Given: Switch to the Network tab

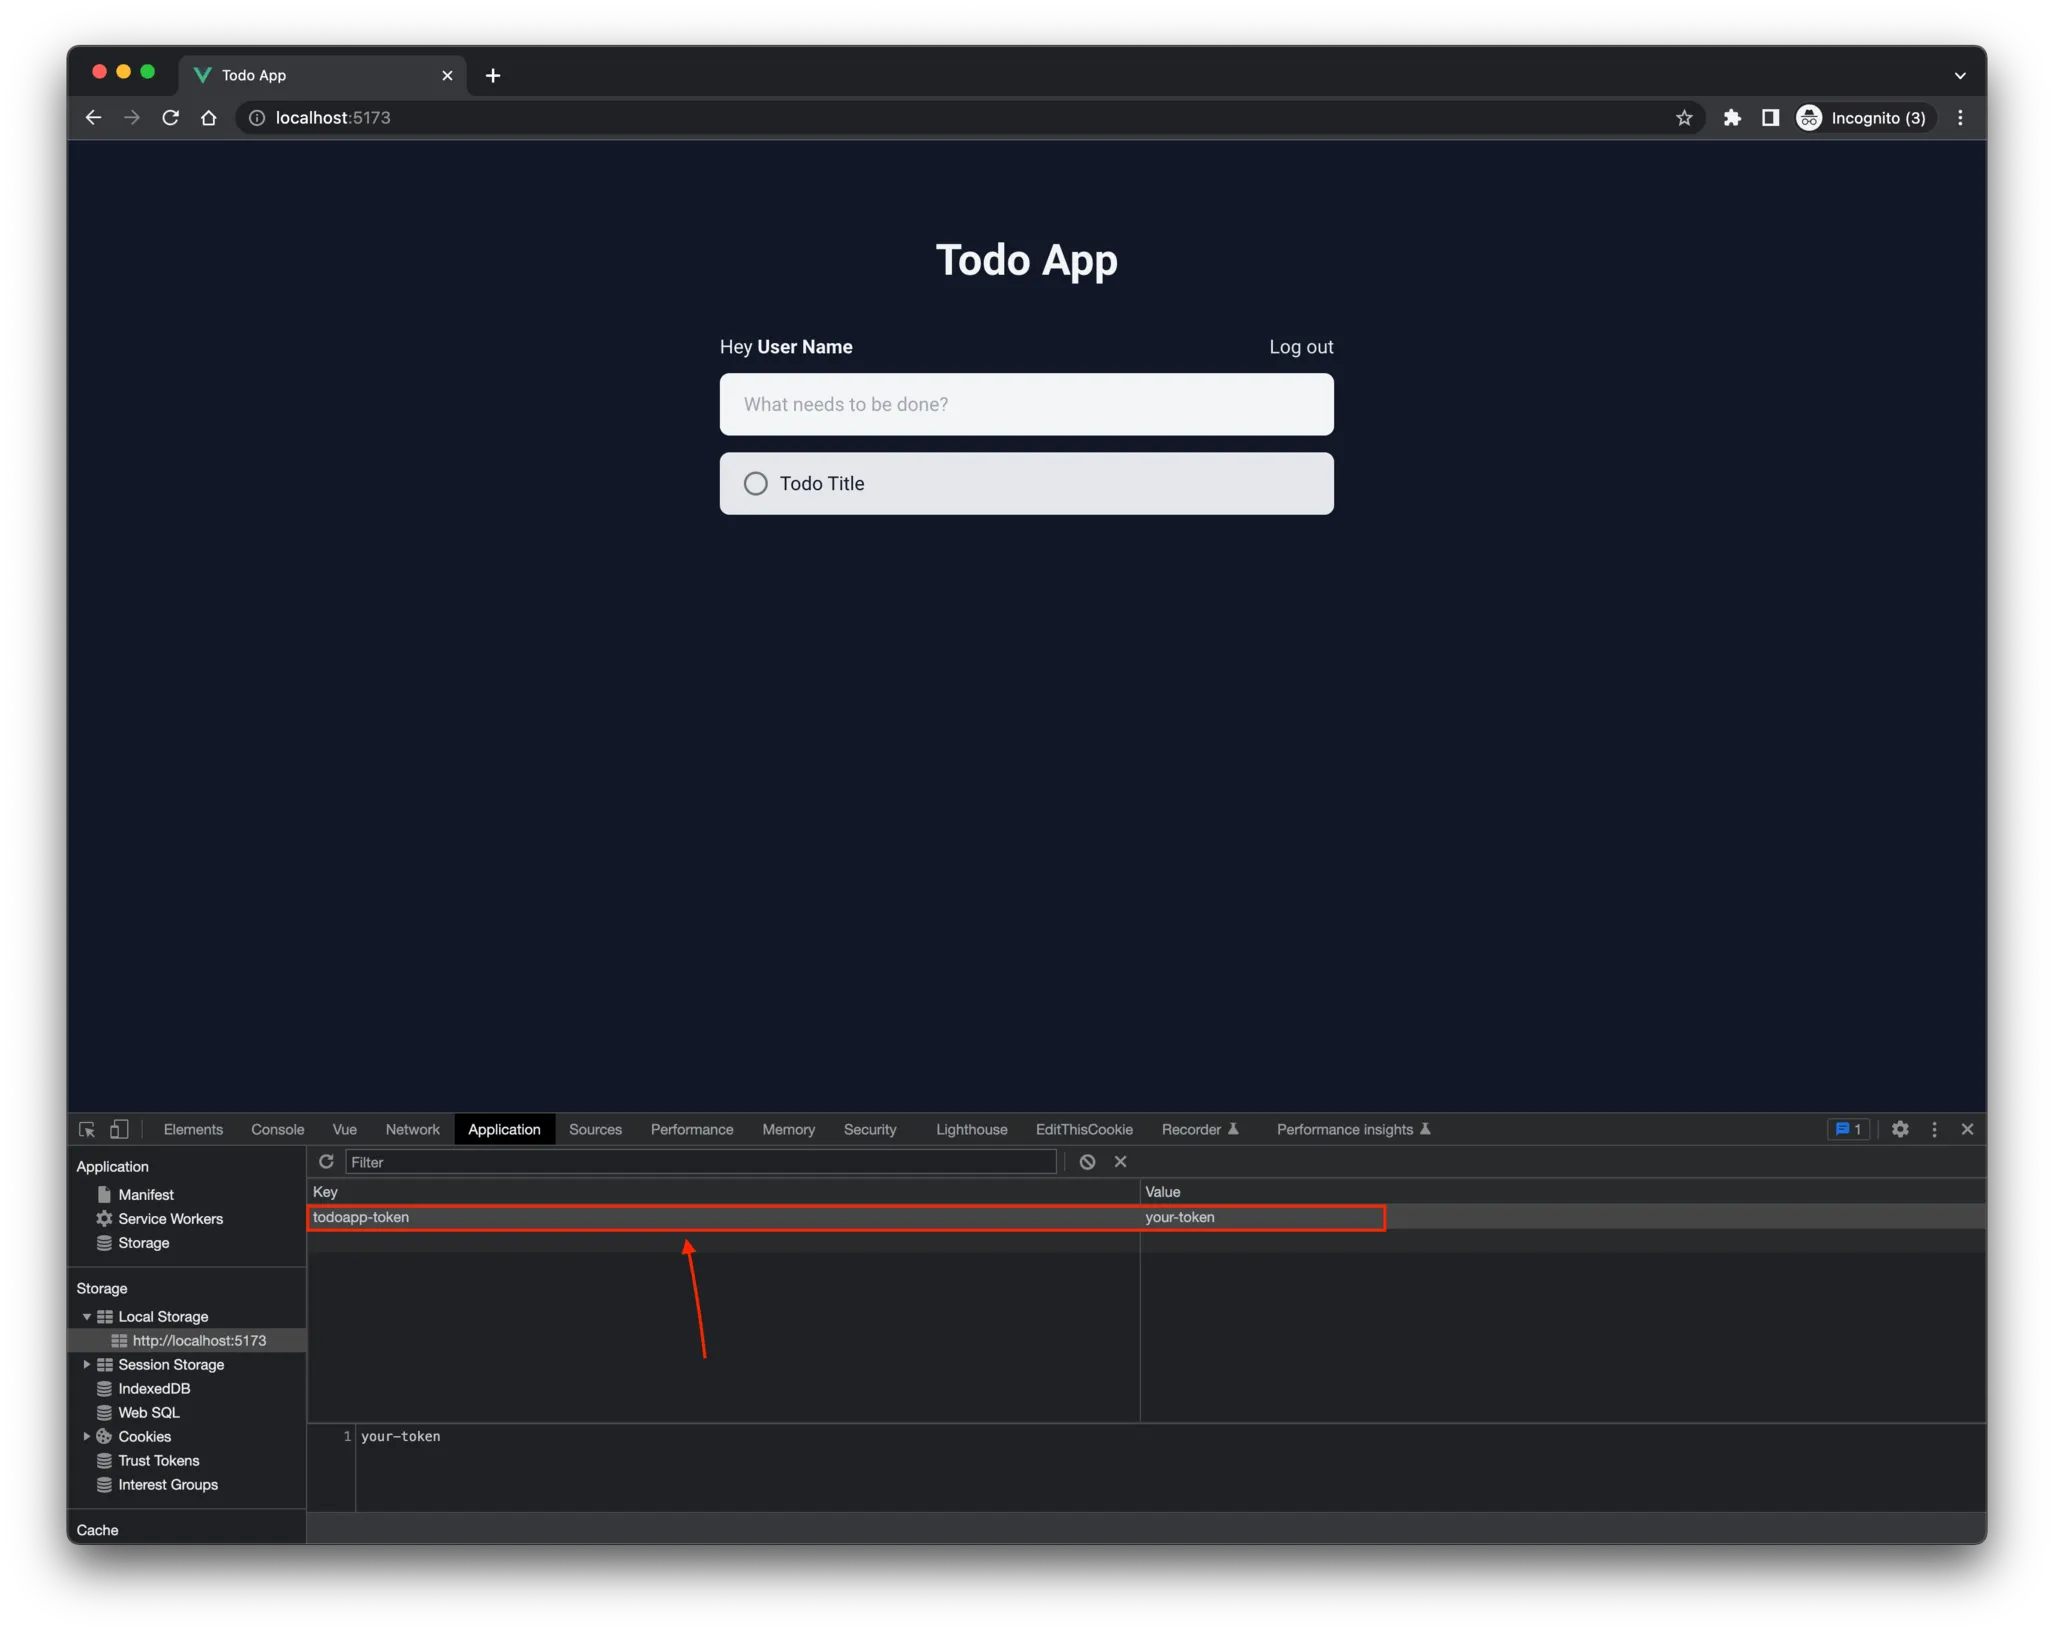Looking at the screenshot, I should (412, 1129).
